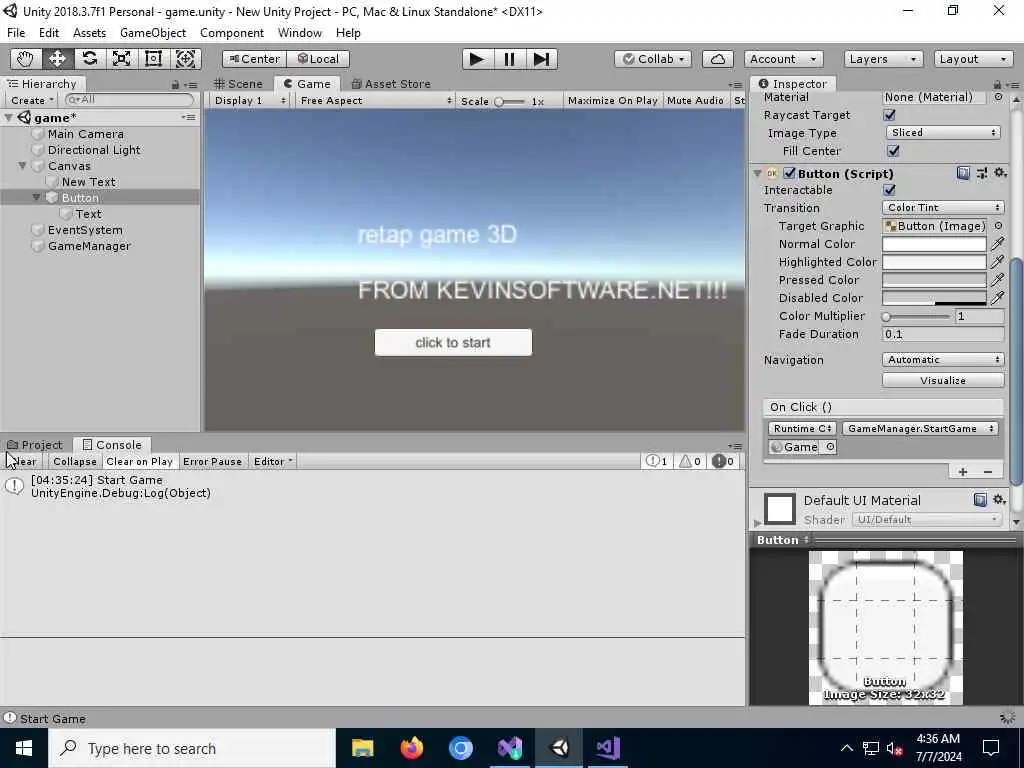Toggle Collapse in Console
Image resolution: width=1024 pixels, height=768 pixels.
[x=75, y=461]
